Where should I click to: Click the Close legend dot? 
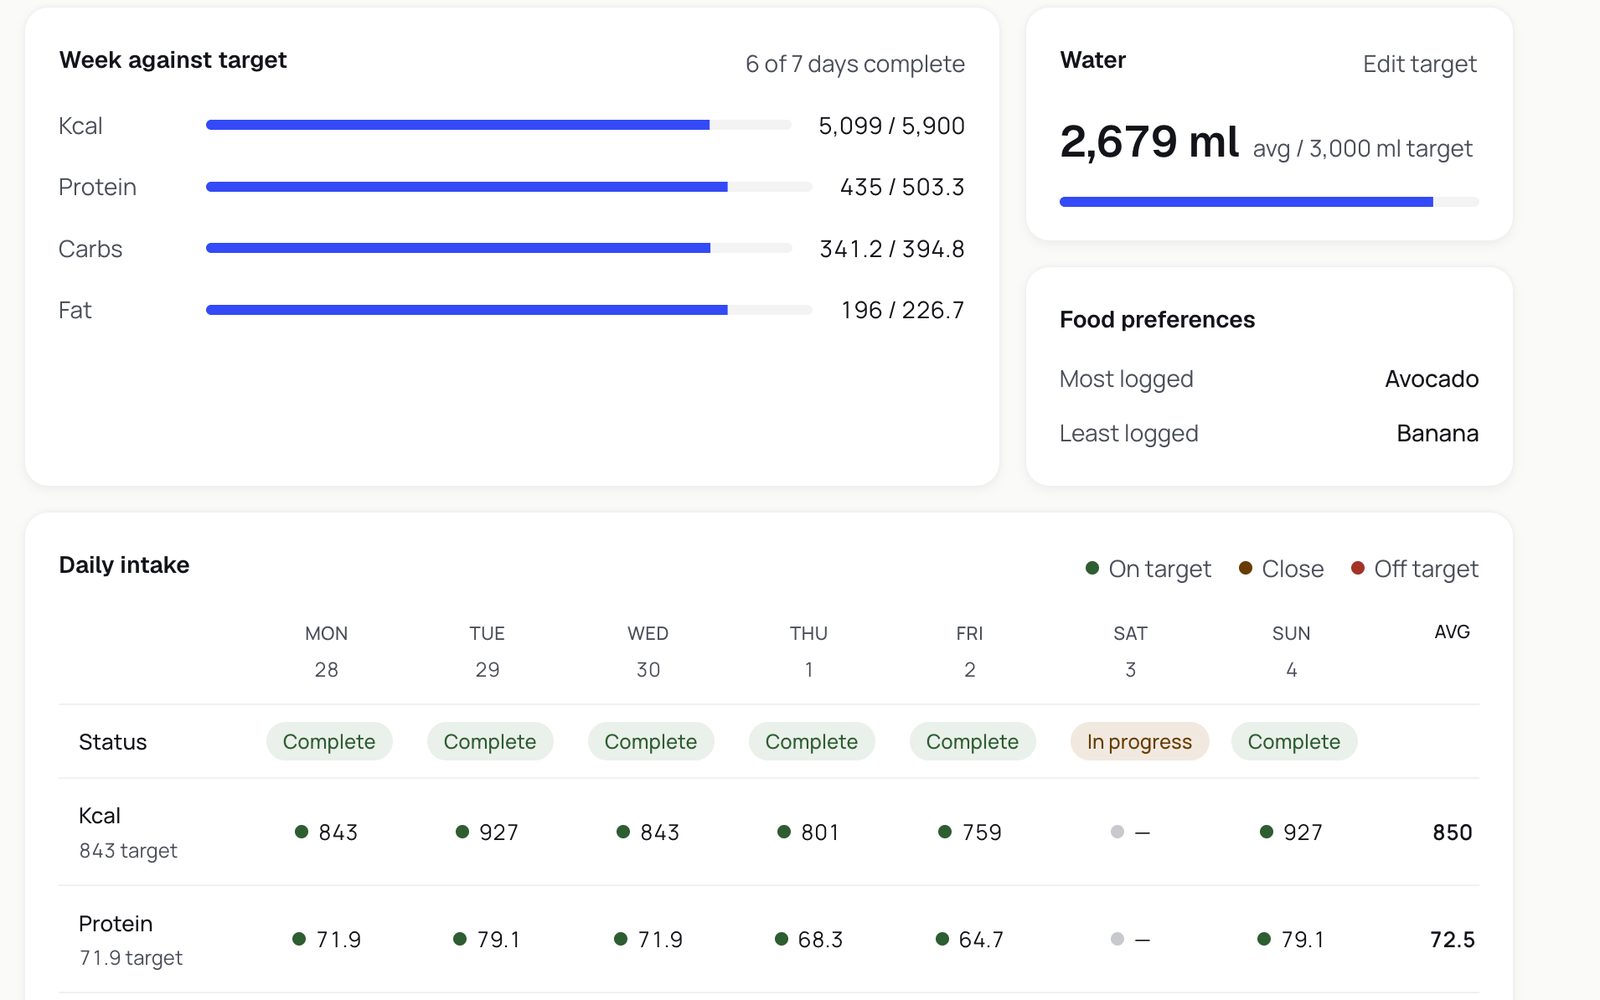(1245, 568)
